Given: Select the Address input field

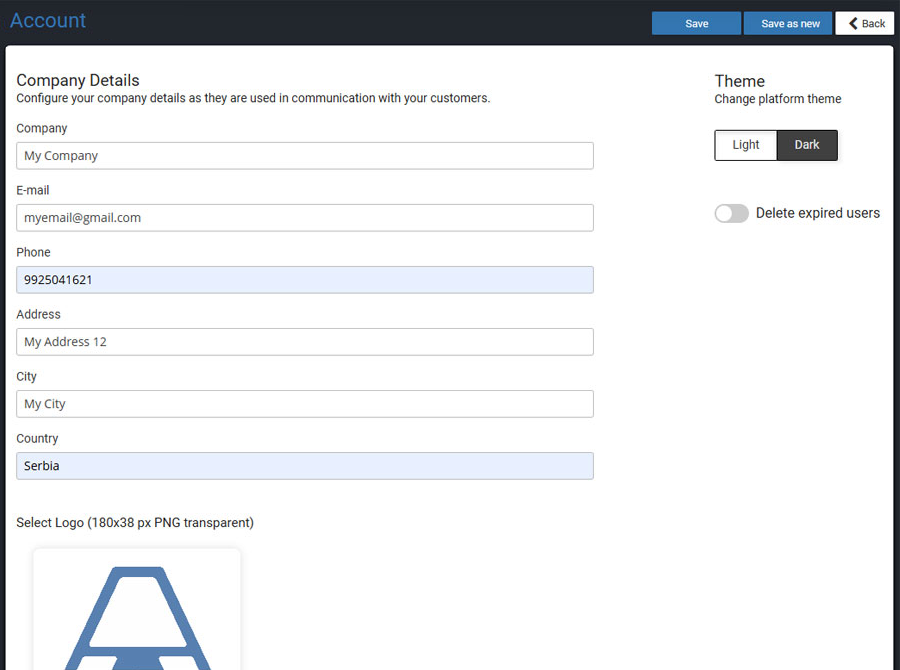Looking at the screenshot, I should coord(305,342).
